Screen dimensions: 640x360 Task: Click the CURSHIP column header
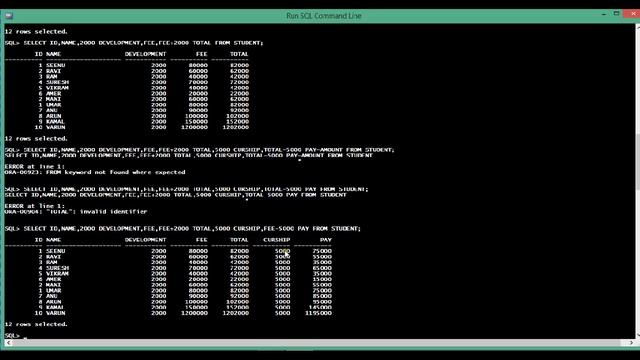click(x=276, y=240)
